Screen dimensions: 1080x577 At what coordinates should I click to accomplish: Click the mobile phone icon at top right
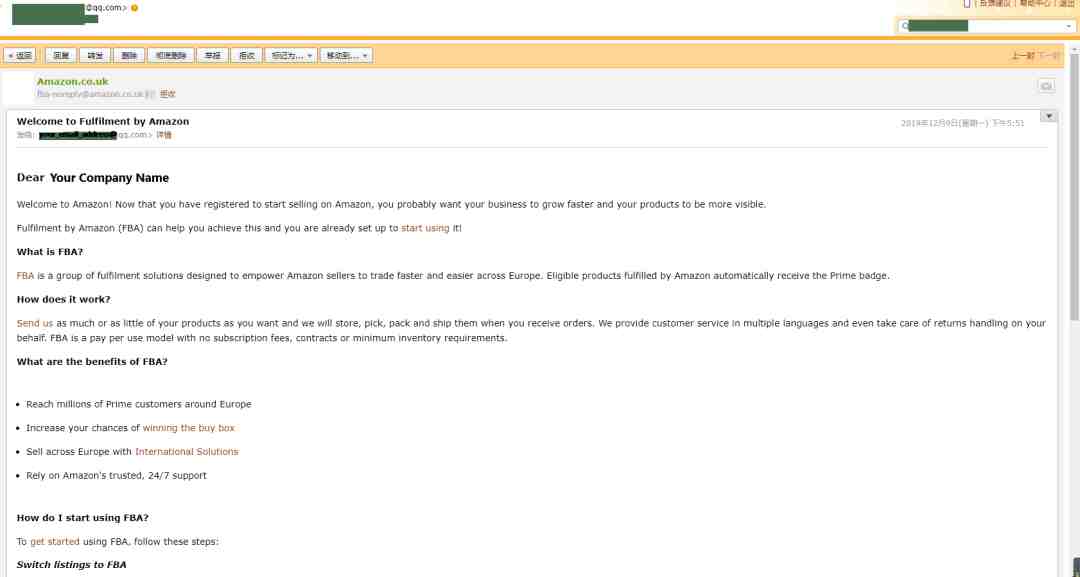(966, 3)
